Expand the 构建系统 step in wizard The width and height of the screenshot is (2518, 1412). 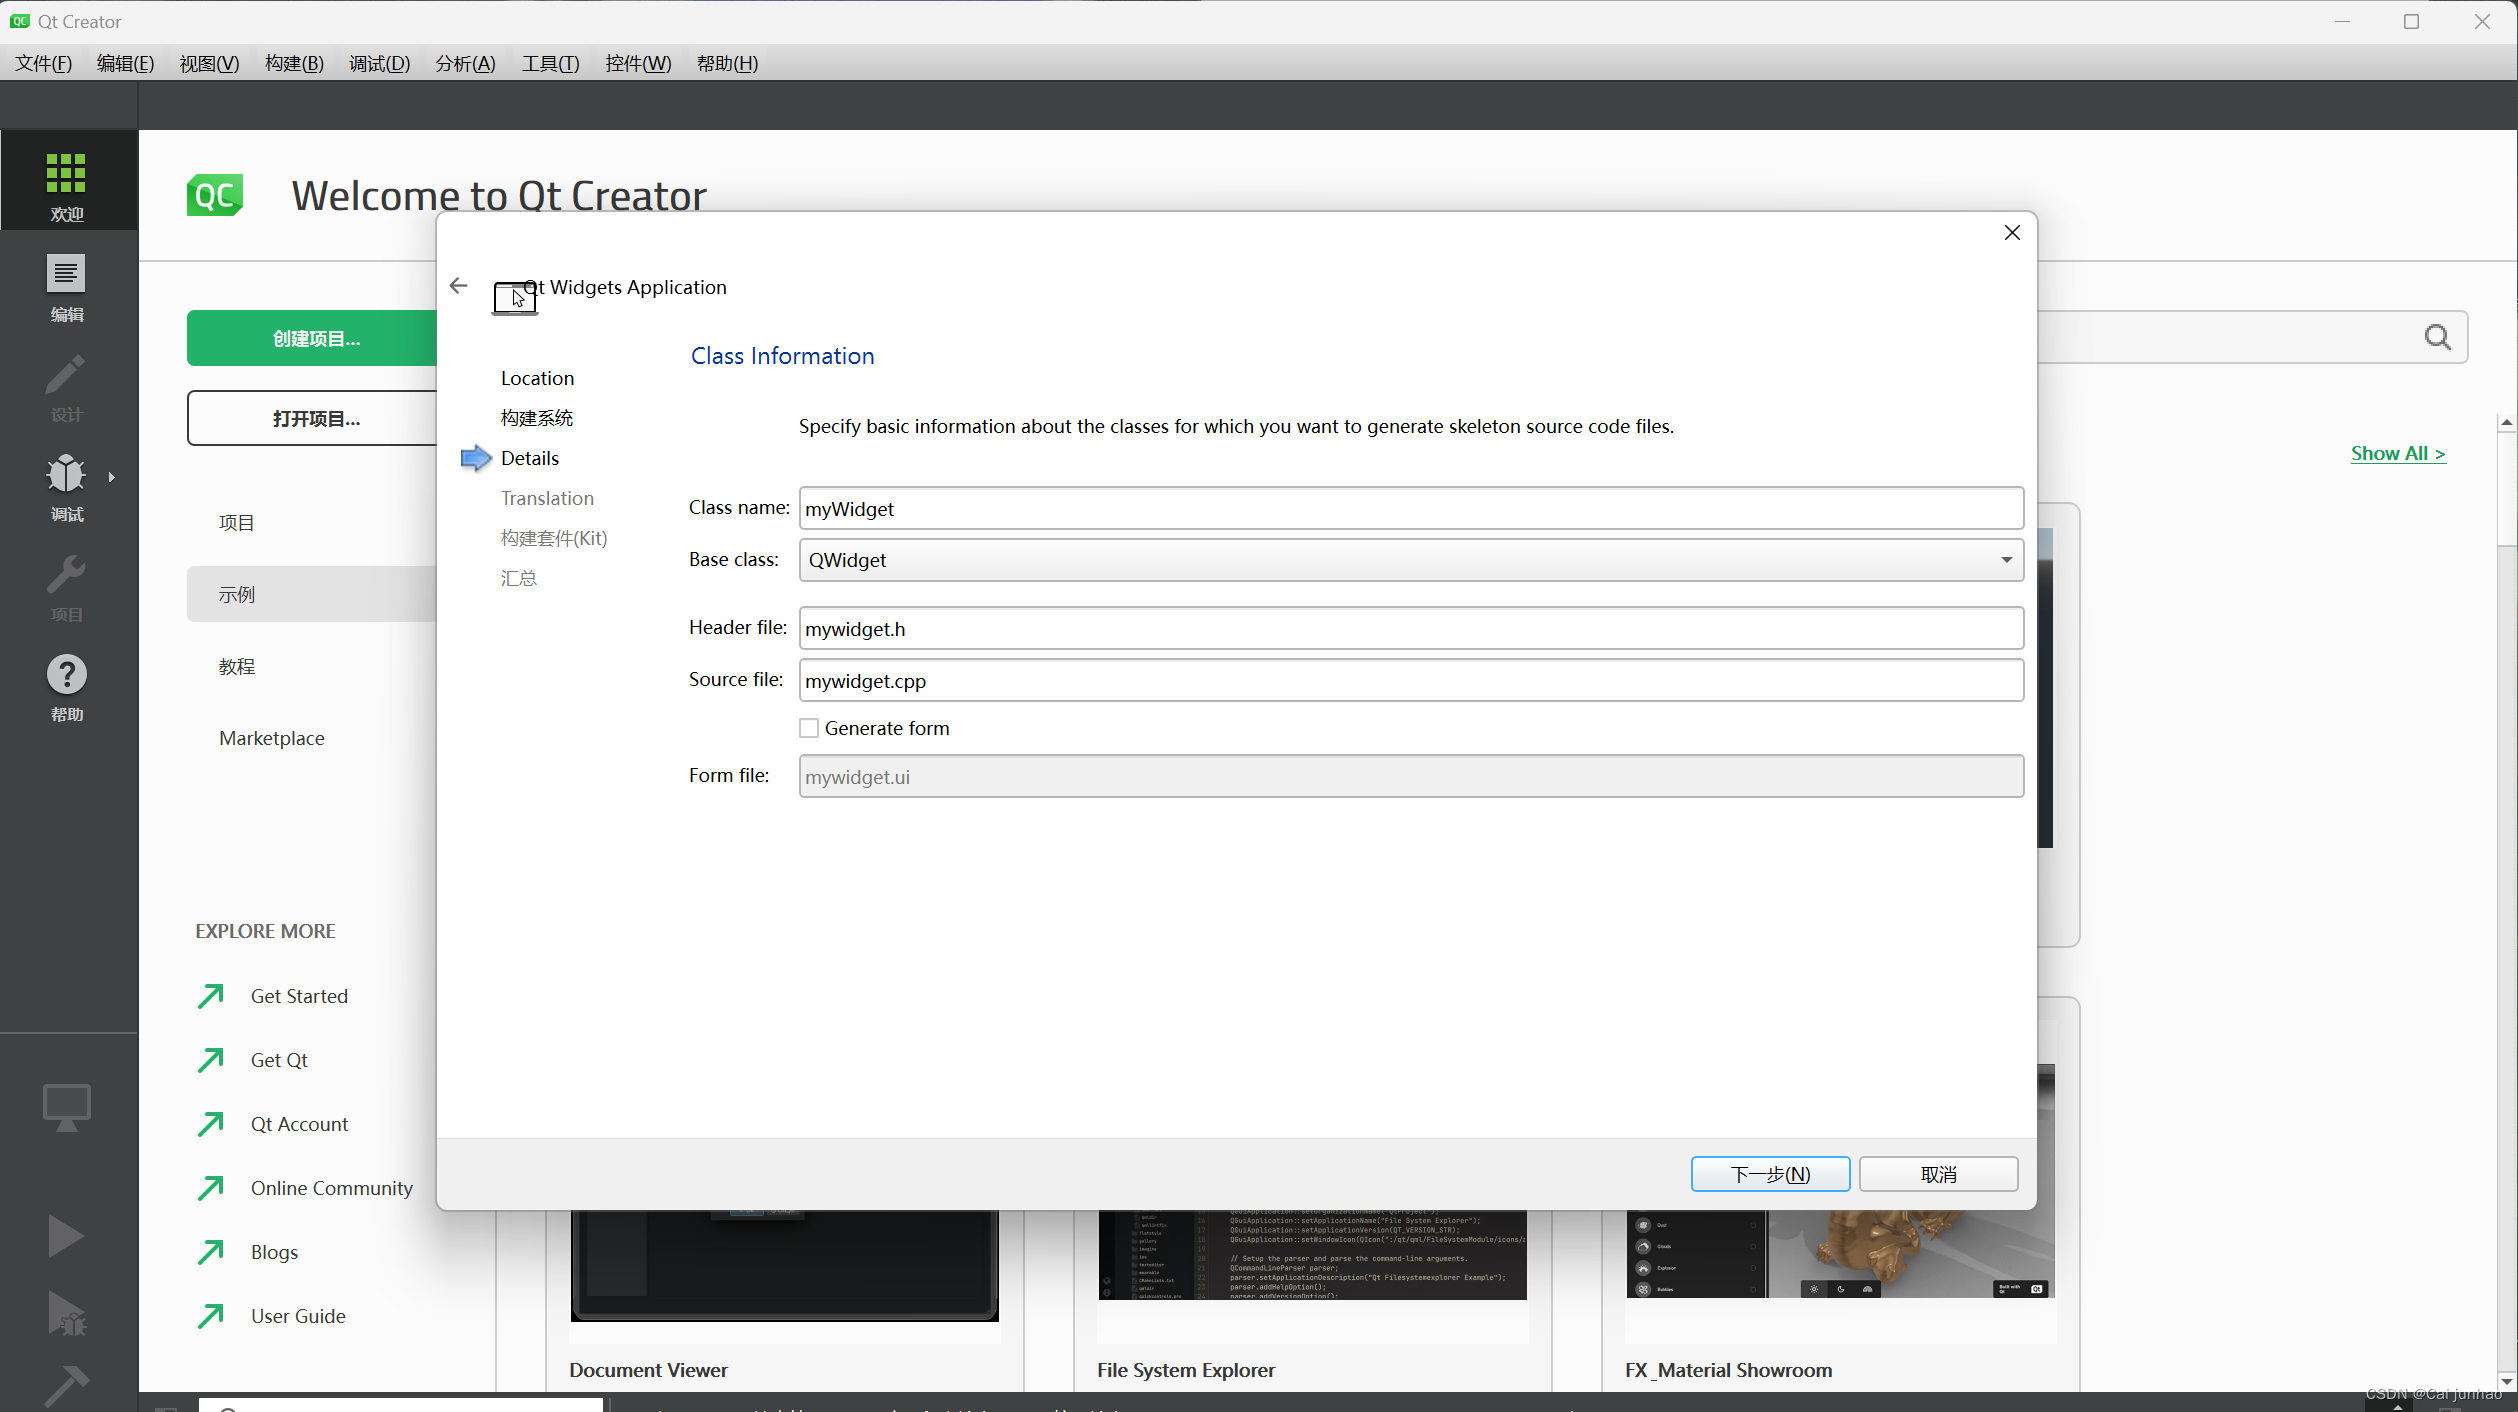(536, 417)
